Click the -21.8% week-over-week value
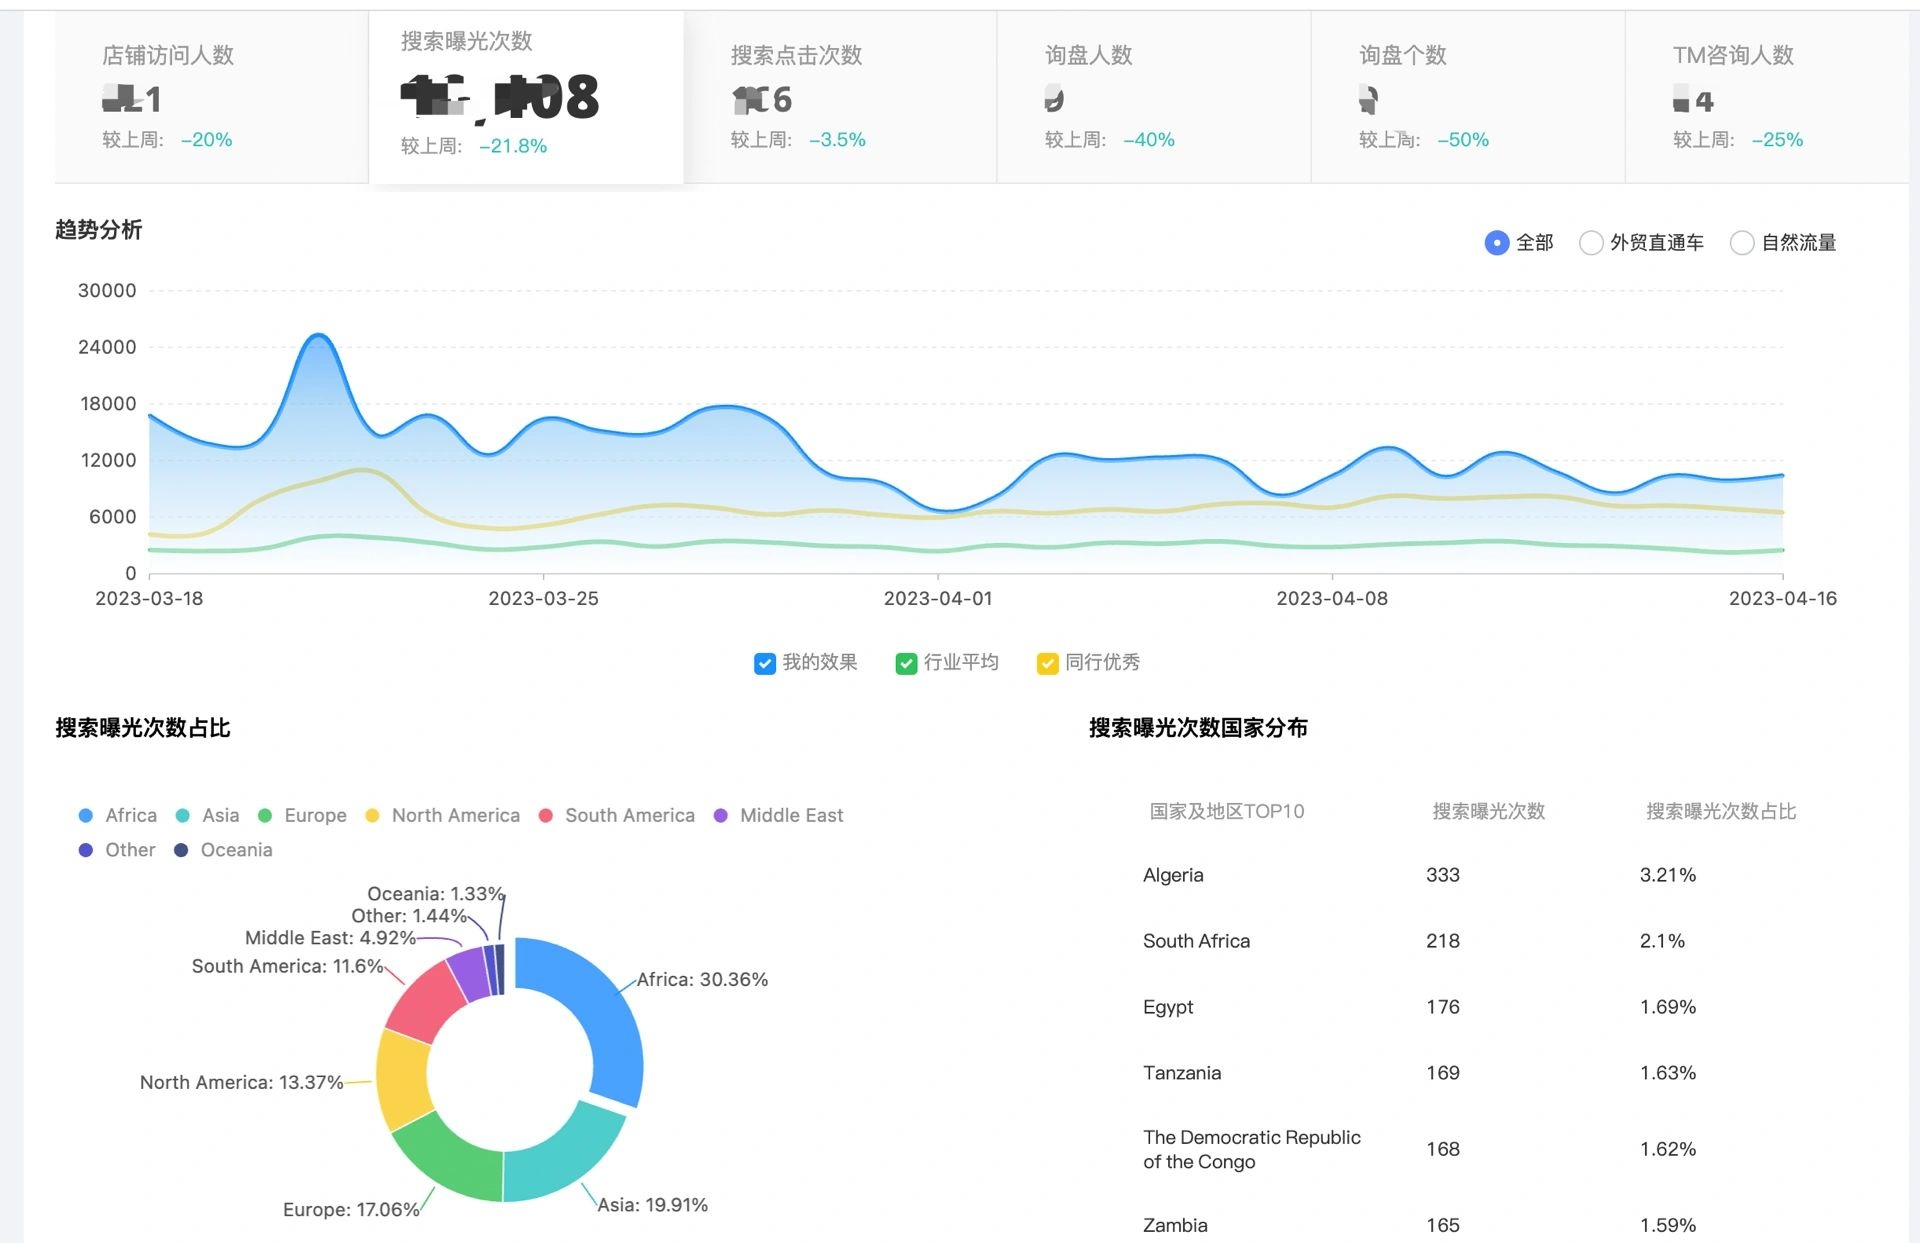This screenshot has width=1920, height=1243. pos(513,146)
